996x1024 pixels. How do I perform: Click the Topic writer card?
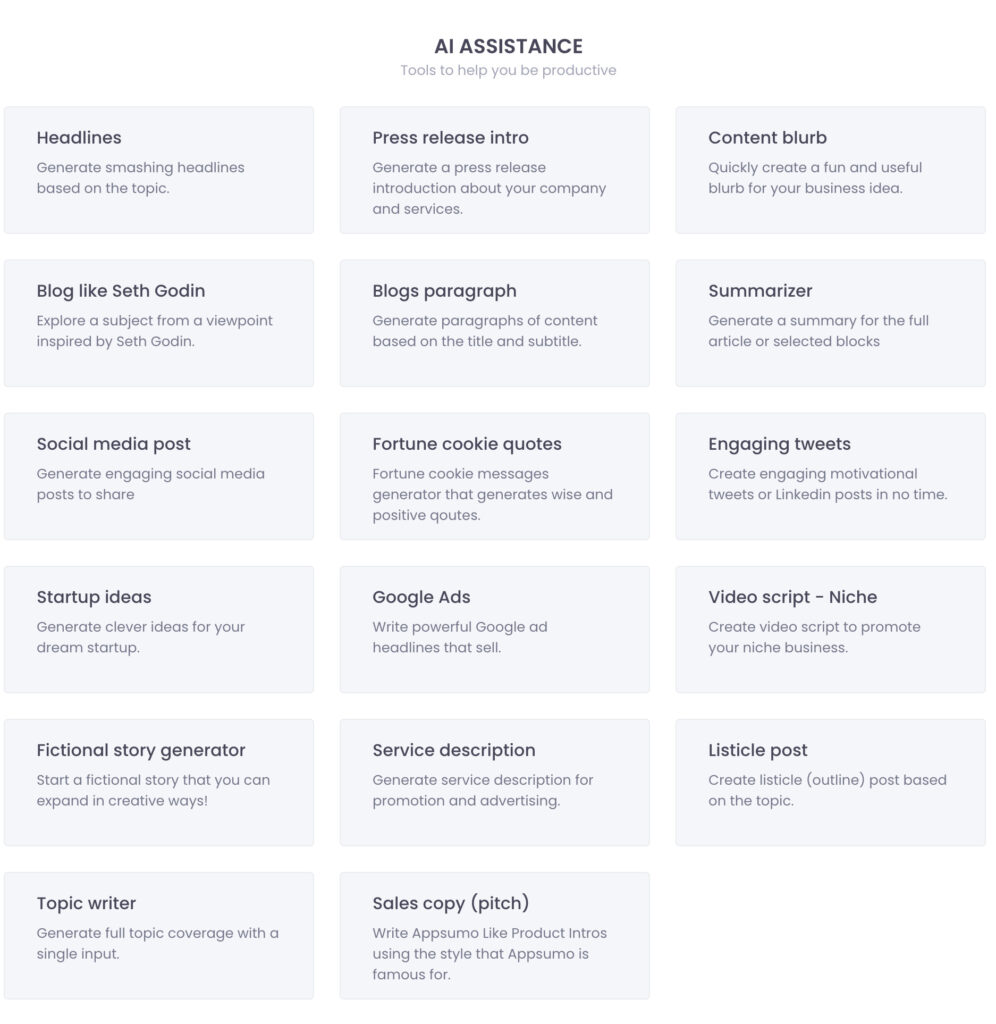coord(158,934)
